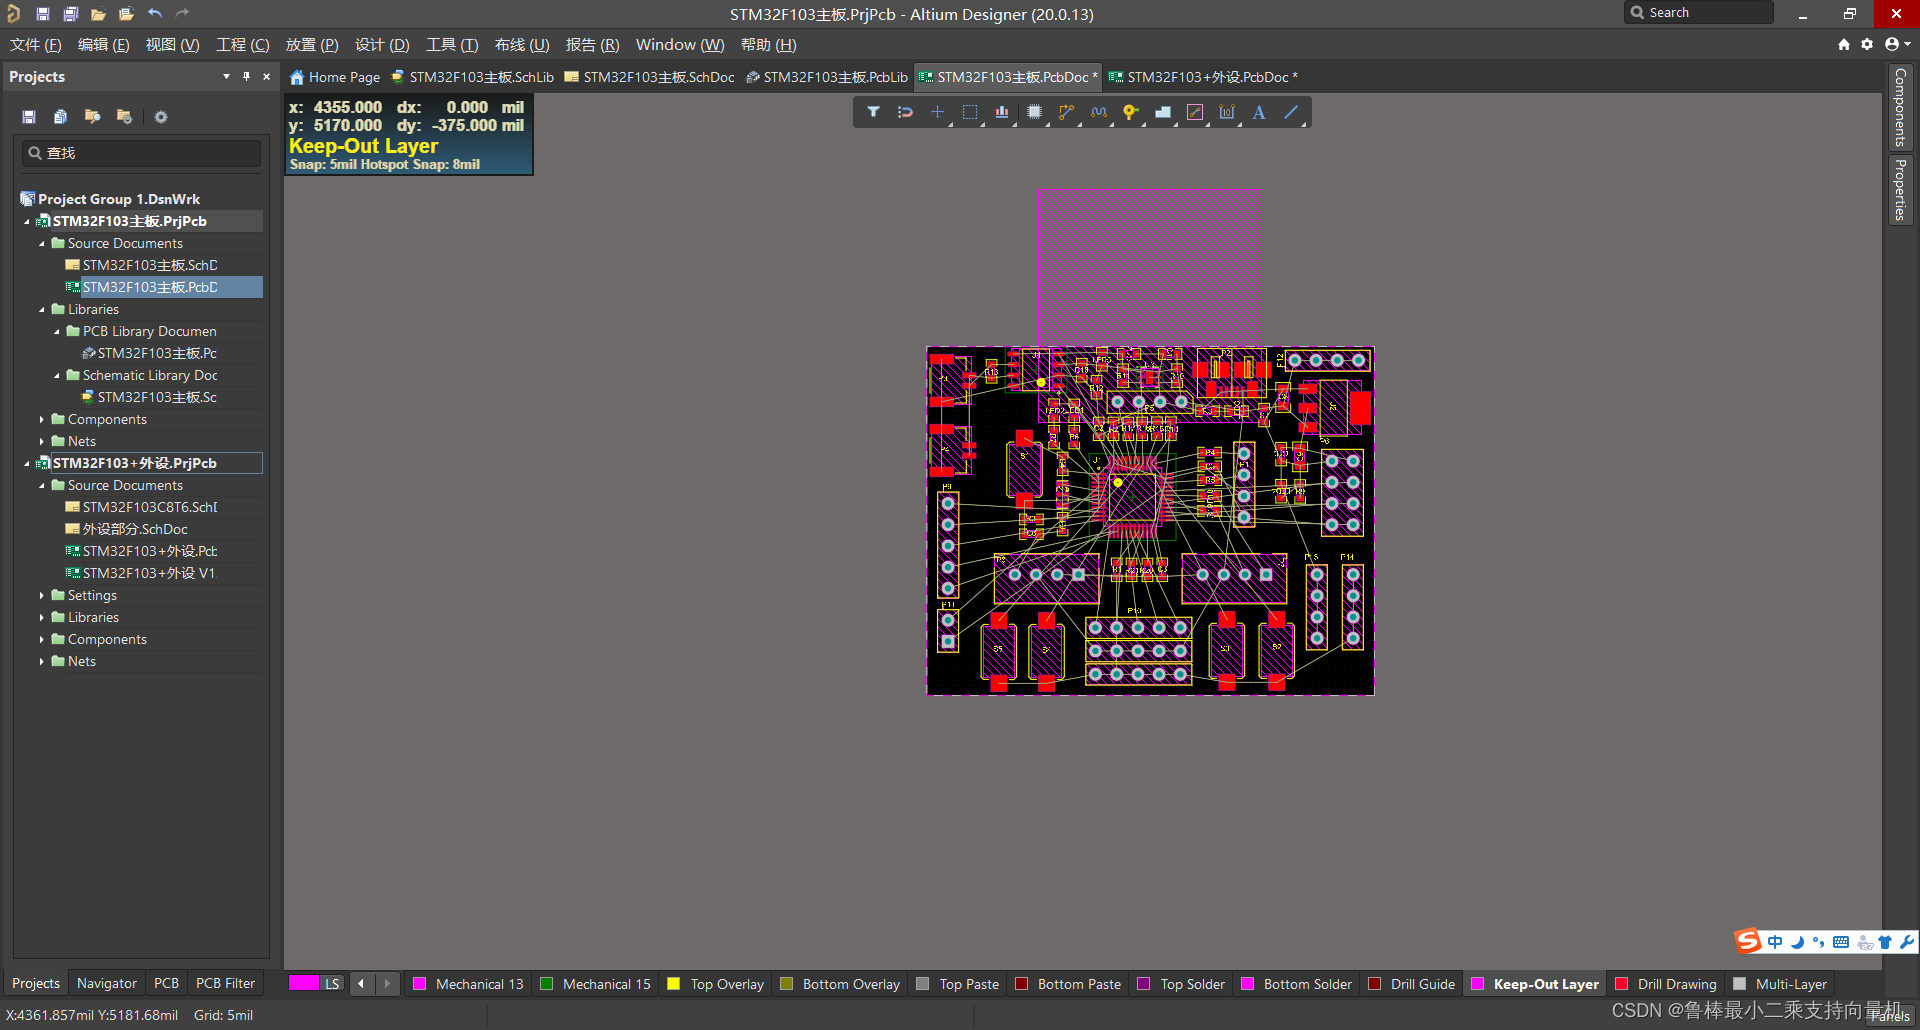Open the Home icon at top right
Viewport: 1920px width, 1030px height.
(1844, 44)
